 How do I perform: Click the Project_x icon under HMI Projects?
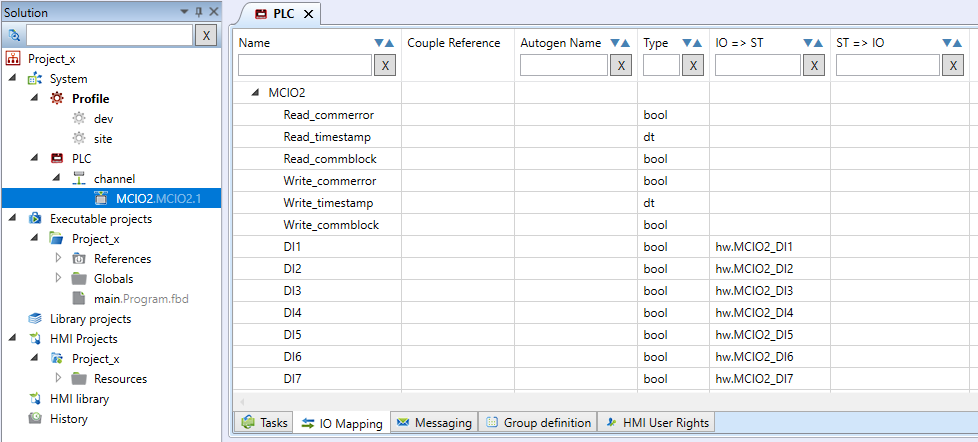tap(57, 358)
